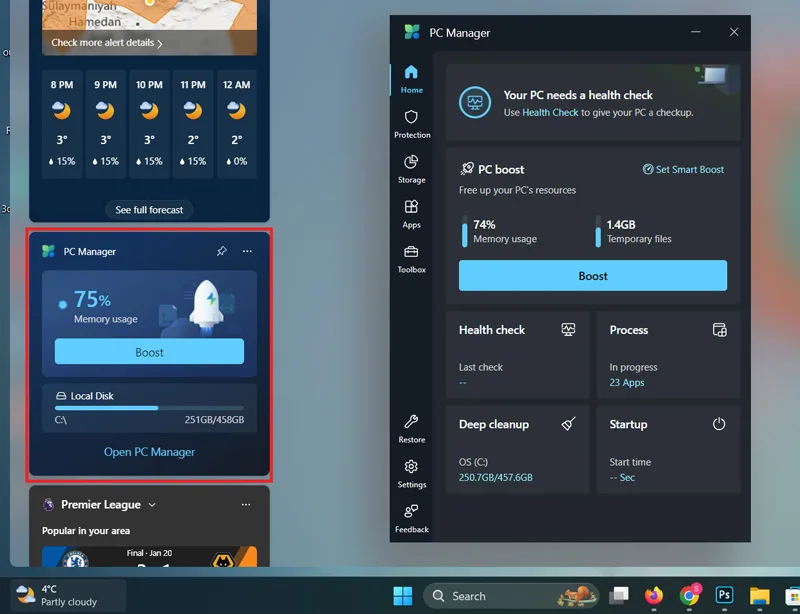Open Photoshop from the taskbar

(724, 595)
